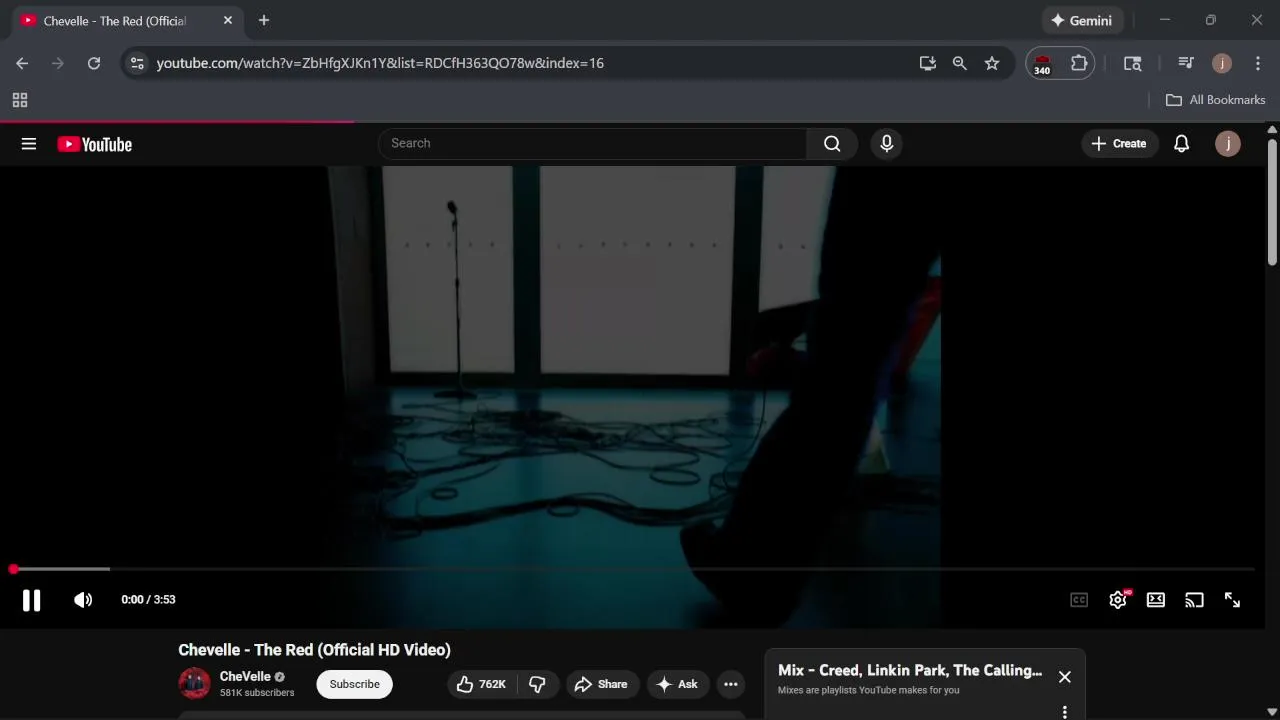The width and height of the screenshot is (1280, 720).
Task: Switch to theater mode
Action: [x=1156, y=600]
